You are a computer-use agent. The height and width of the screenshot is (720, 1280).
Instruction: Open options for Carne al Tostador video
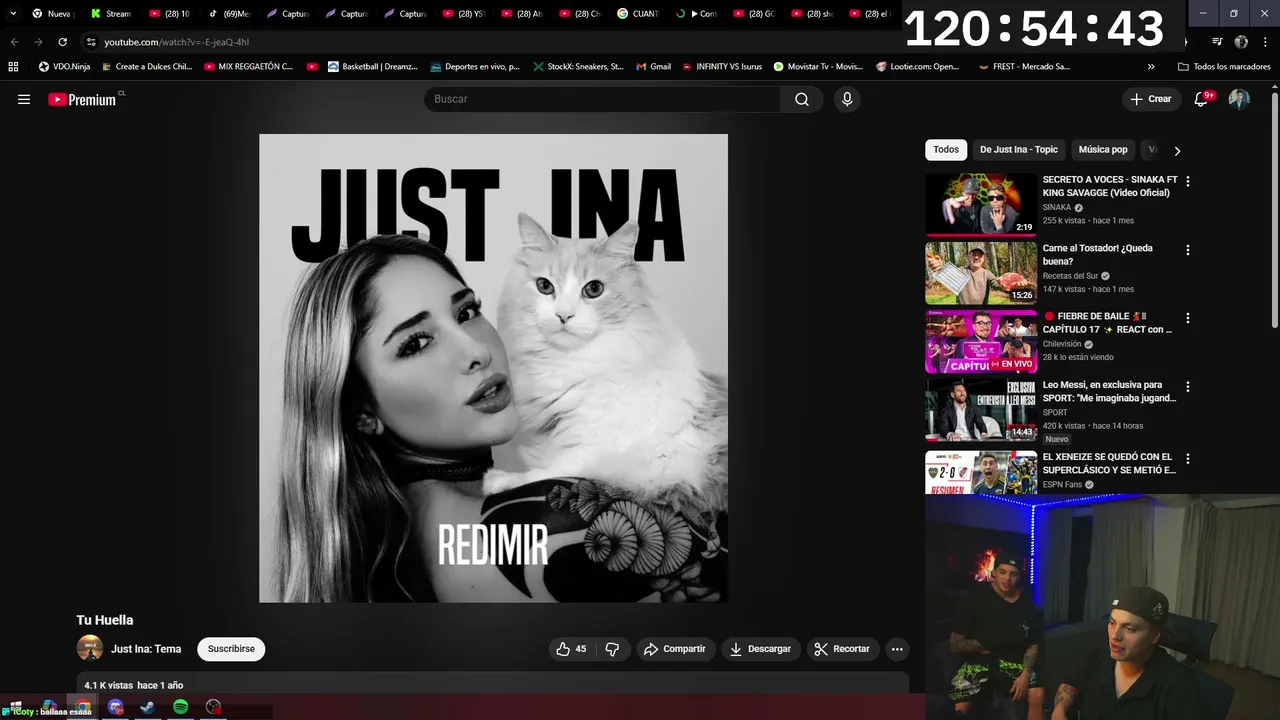click(1188, 250)
